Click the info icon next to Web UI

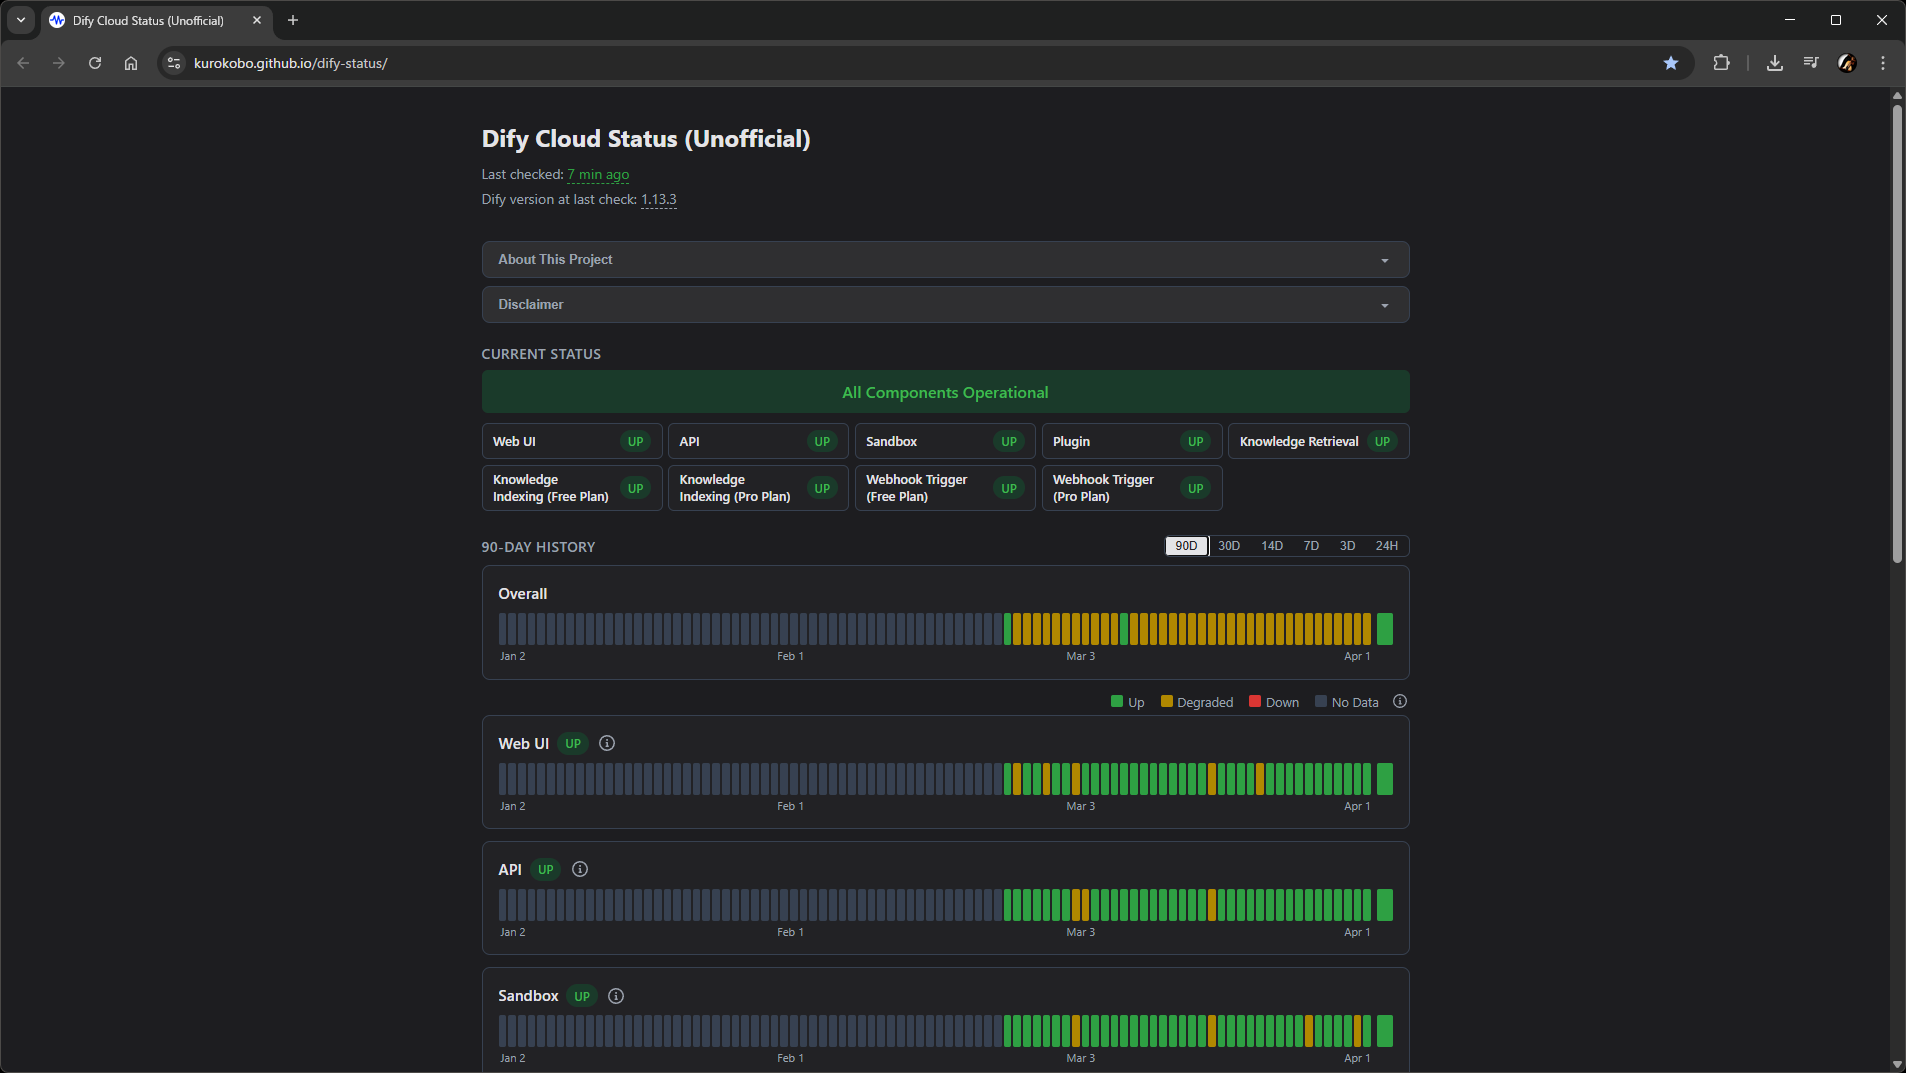pyautogui.click(x=607, y=743)
